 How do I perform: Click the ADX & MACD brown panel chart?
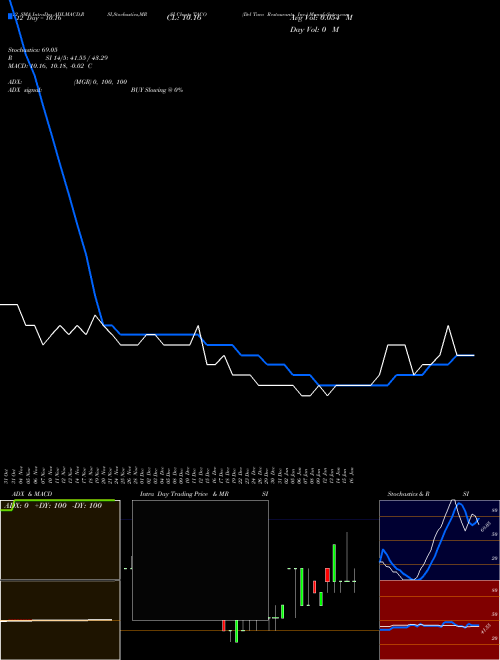[x=60, y=580]
